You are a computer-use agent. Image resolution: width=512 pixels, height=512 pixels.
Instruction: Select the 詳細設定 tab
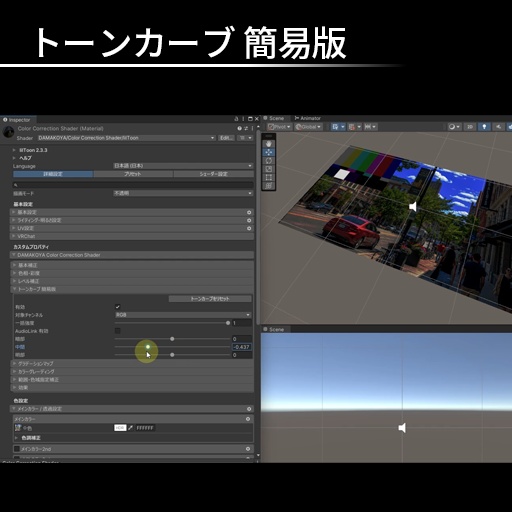tap(53, 174)
